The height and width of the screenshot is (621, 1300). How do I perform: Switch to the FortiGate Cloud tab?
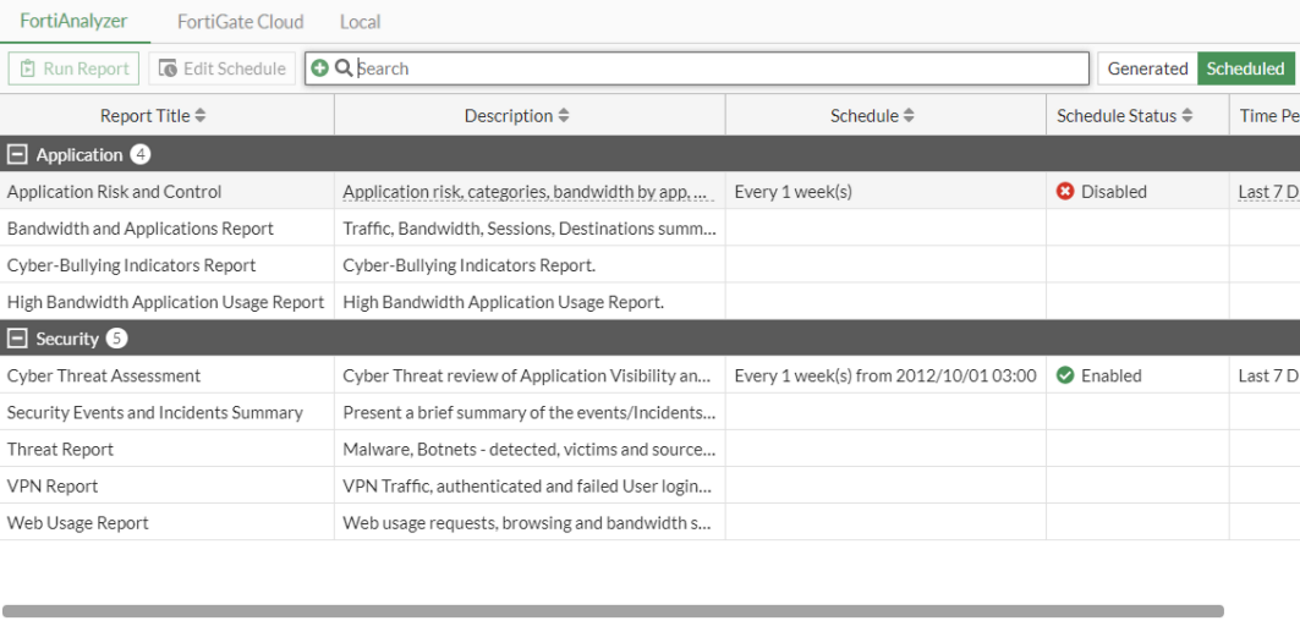point(240,21)
